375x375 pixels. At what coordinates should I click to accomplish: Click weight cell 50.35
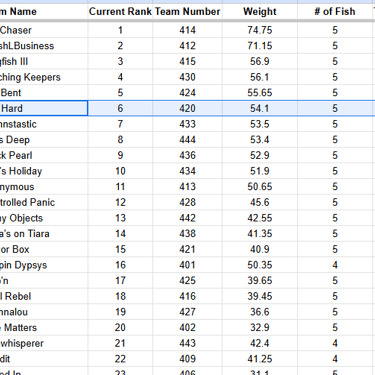pyautogui.click(x=260, y=265)
